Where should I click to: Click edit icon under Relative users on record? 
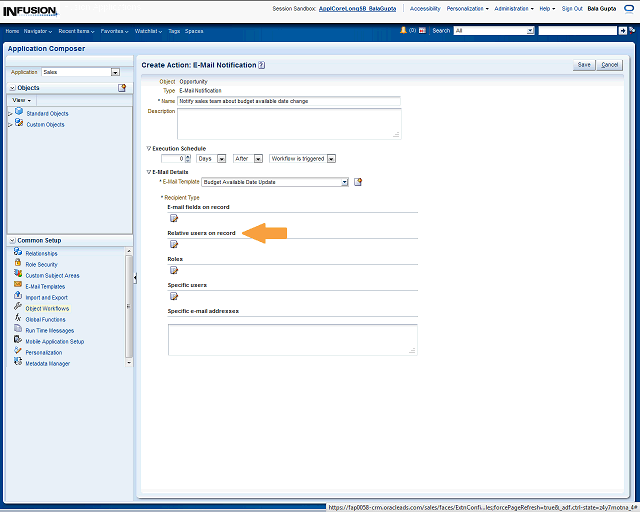(x=173, y=244)
